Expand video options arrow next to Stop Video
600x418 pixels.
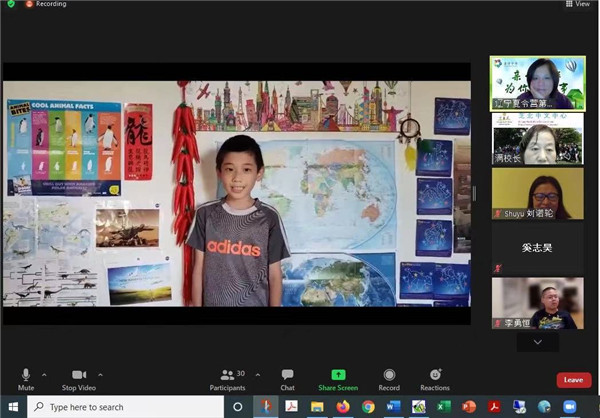[x=103, y=374]
